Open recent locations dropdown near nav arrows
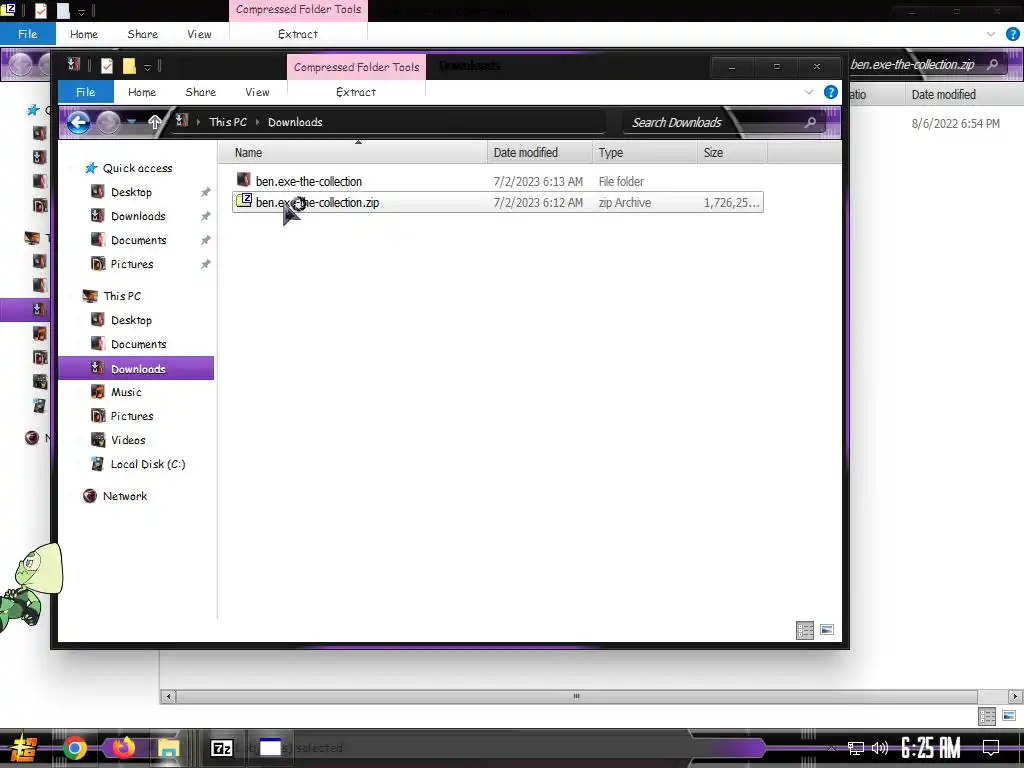Viewport: 1024px width, 768px height. (132, 122)
